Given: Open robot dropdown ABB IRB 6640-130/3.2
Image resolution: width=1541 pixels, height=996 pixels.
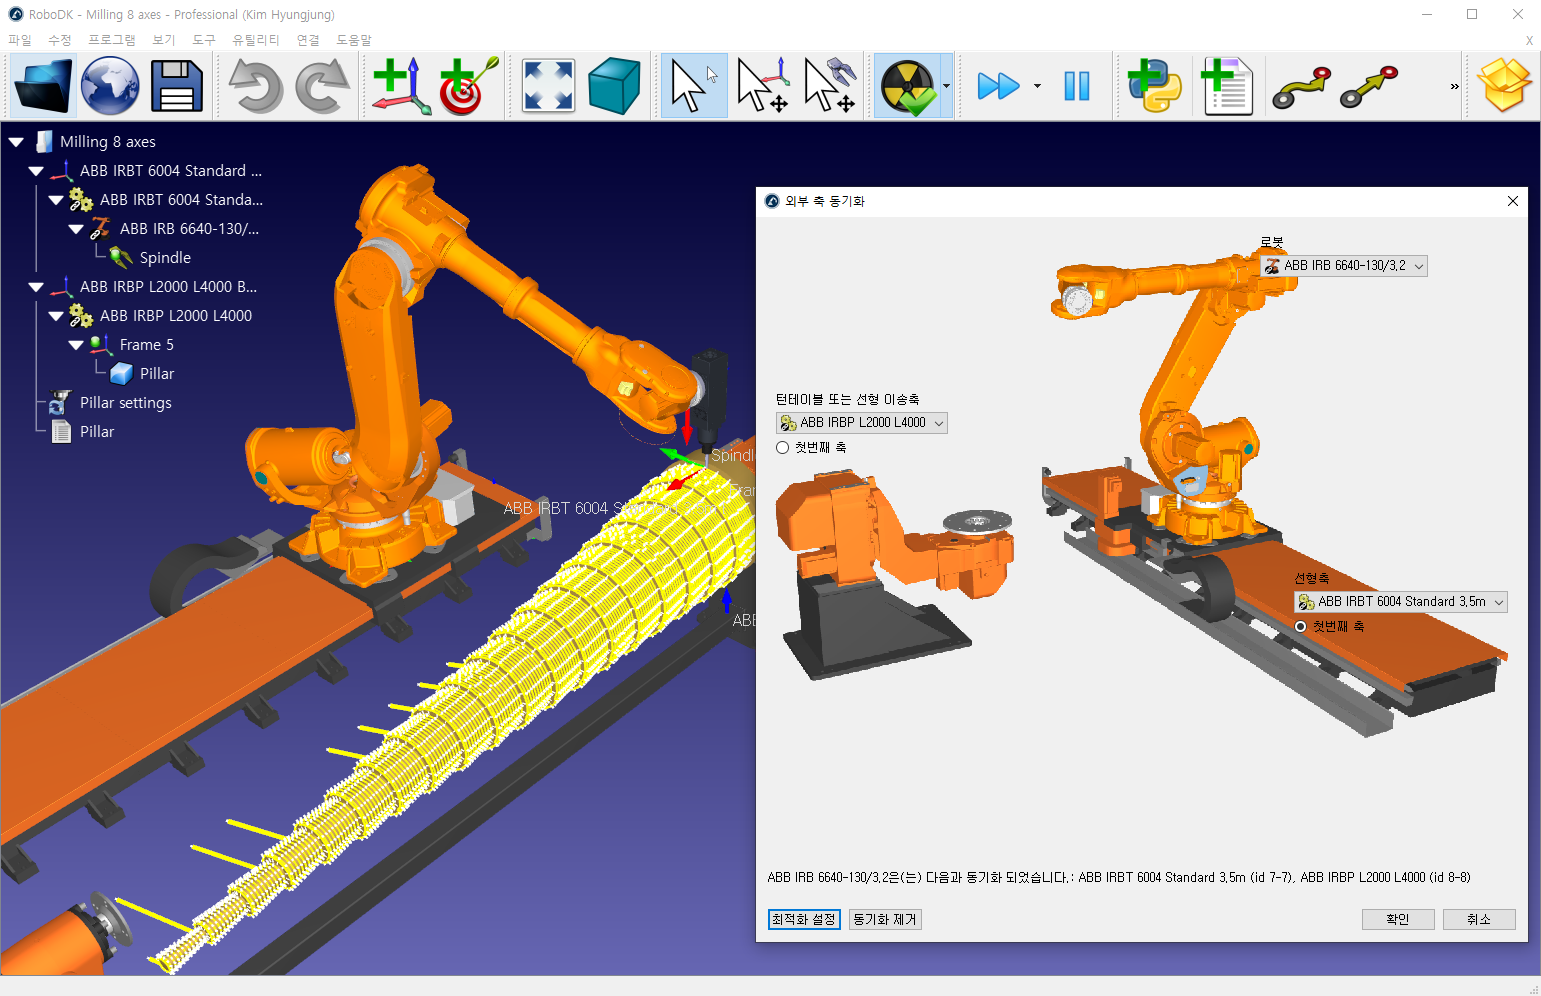Looking at the screenshot, I should (x=1344, y=266).
